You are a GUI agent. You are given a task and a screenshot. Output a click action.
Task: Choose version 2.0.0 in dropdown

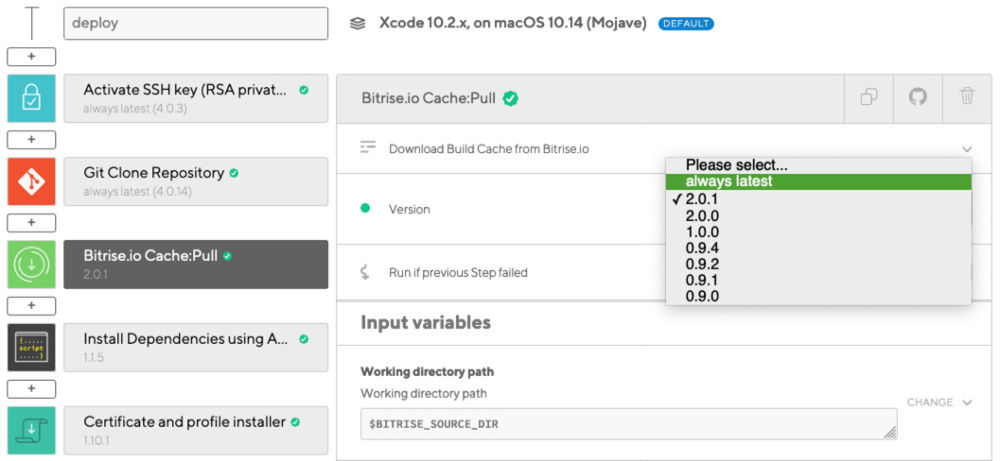tap(818, 216)
